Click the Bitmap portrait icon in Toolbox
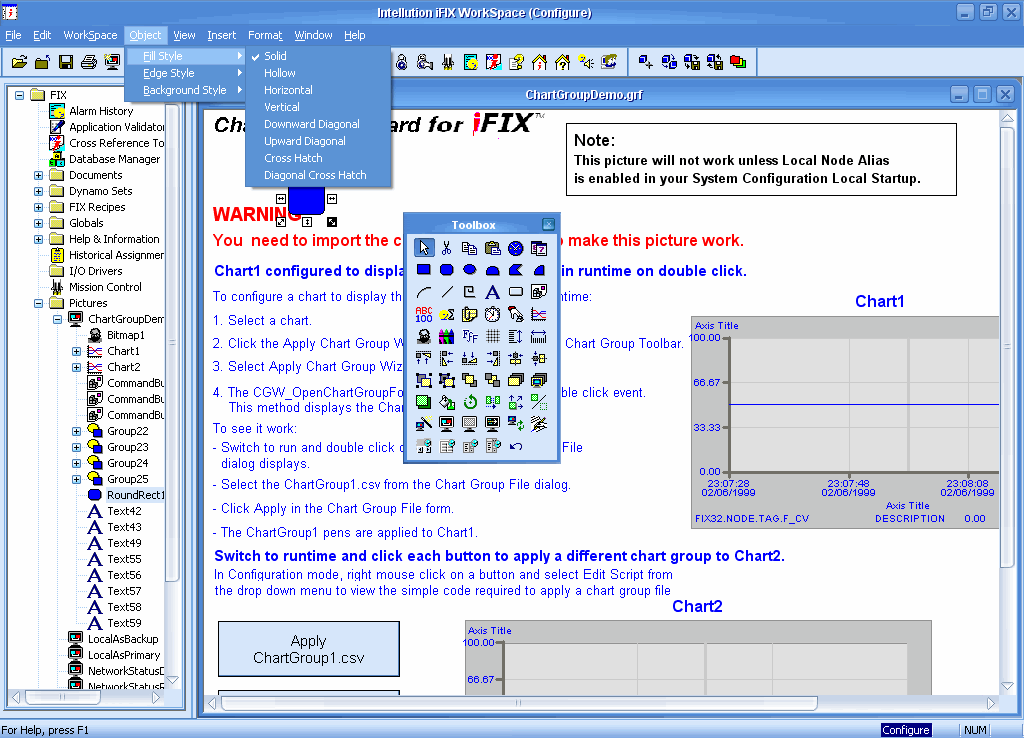 [x=424, y=336]
